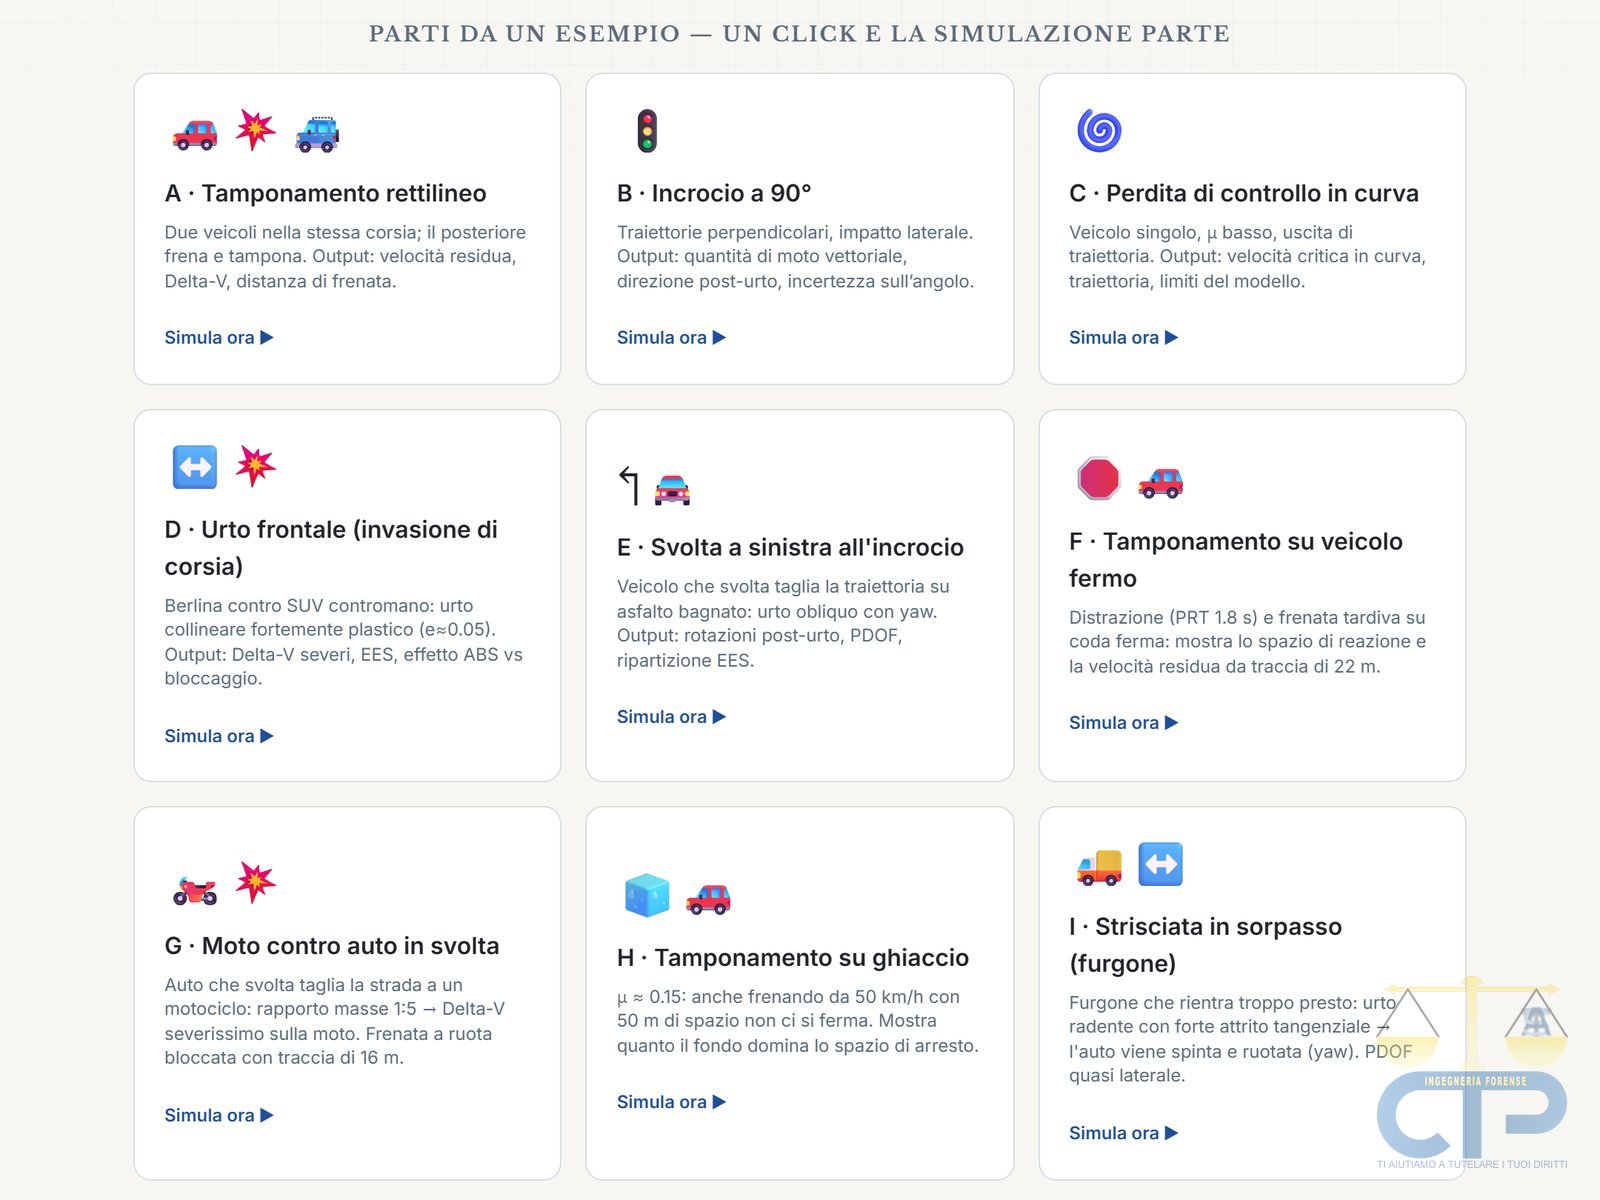
Task: Click the ice cube icon in card H
Action: 647,895
